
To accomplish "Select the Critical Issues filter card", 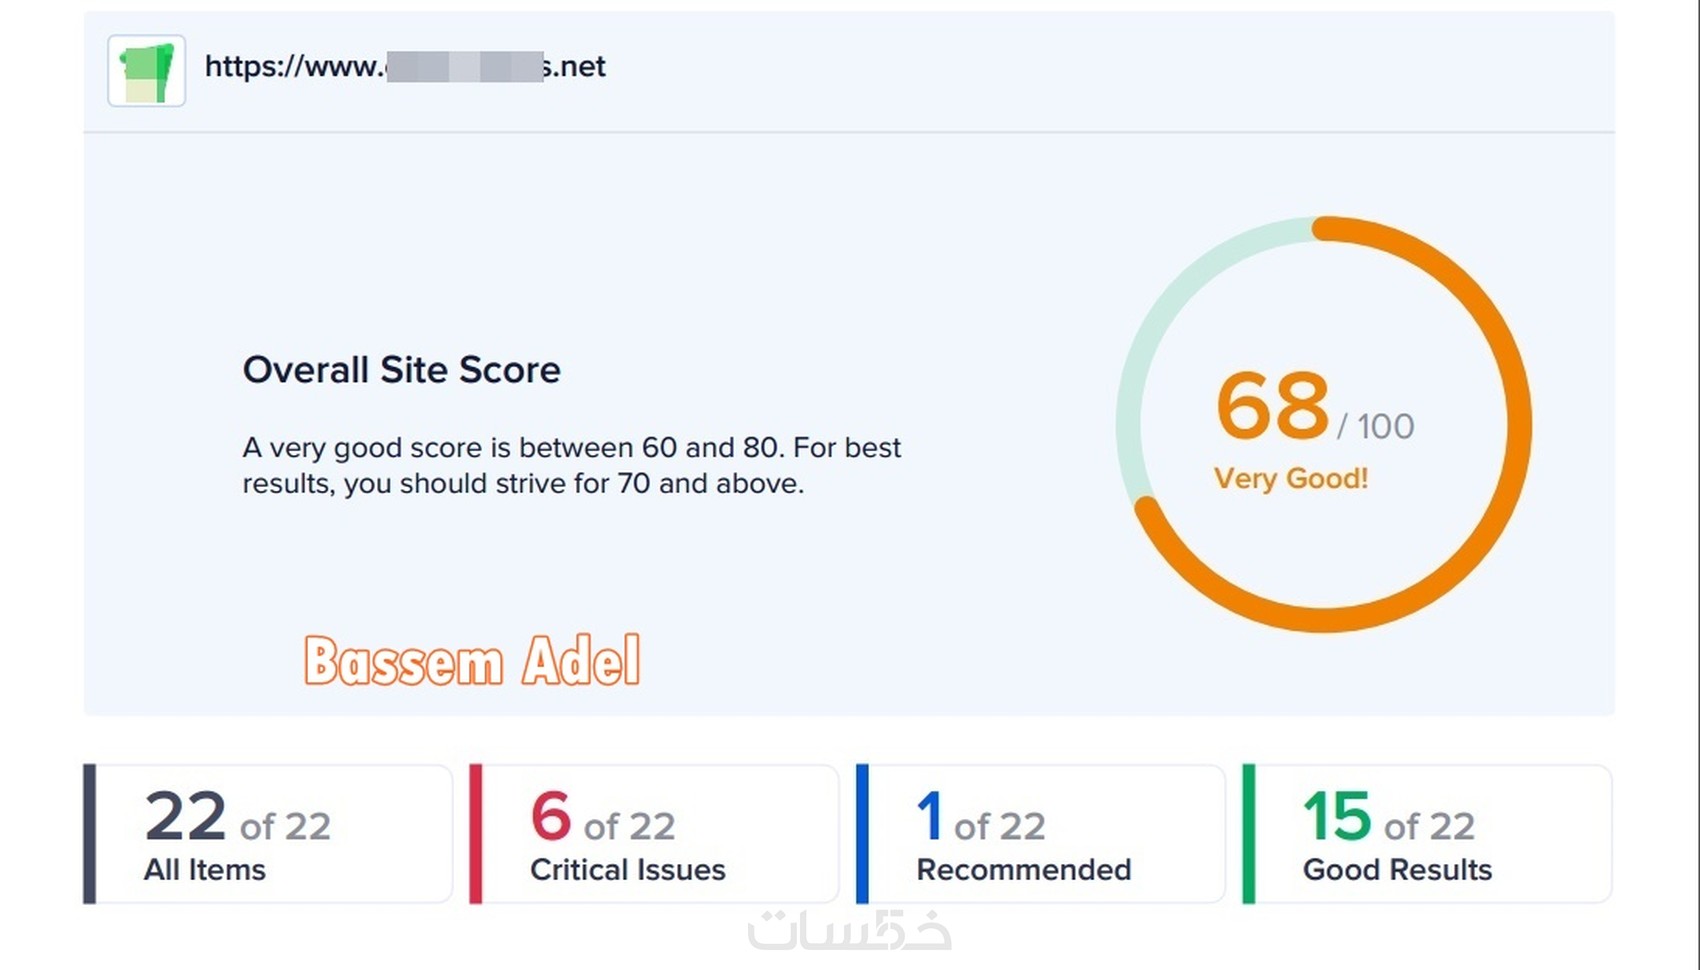I will coord(654,834).
